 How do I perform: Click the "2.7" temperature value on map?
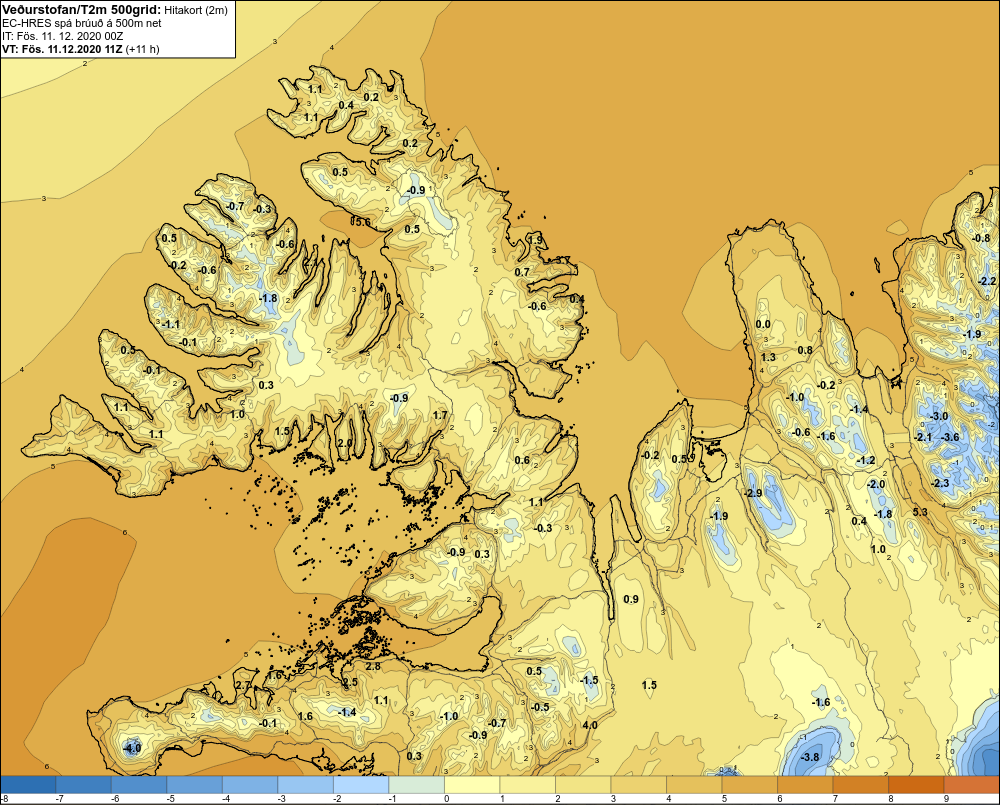point(243,685)
